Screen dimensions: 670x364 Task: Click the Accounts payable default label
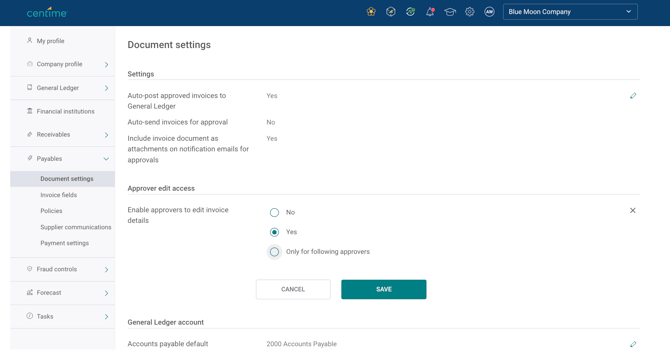coord(168,344)
